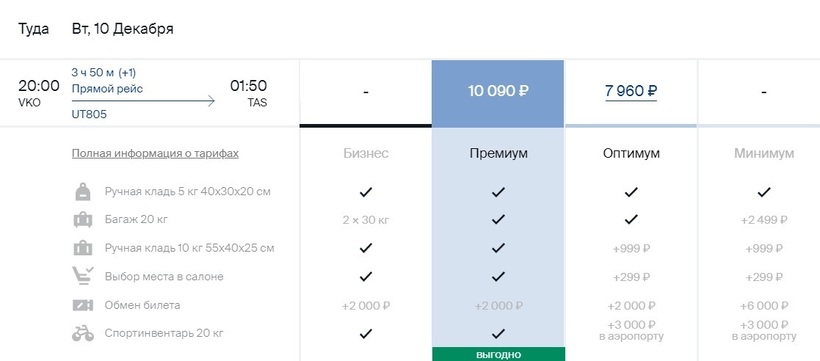Click the bag icon for 10 kg hand luggage
820x361 pixels.
[x=83, y=248]
